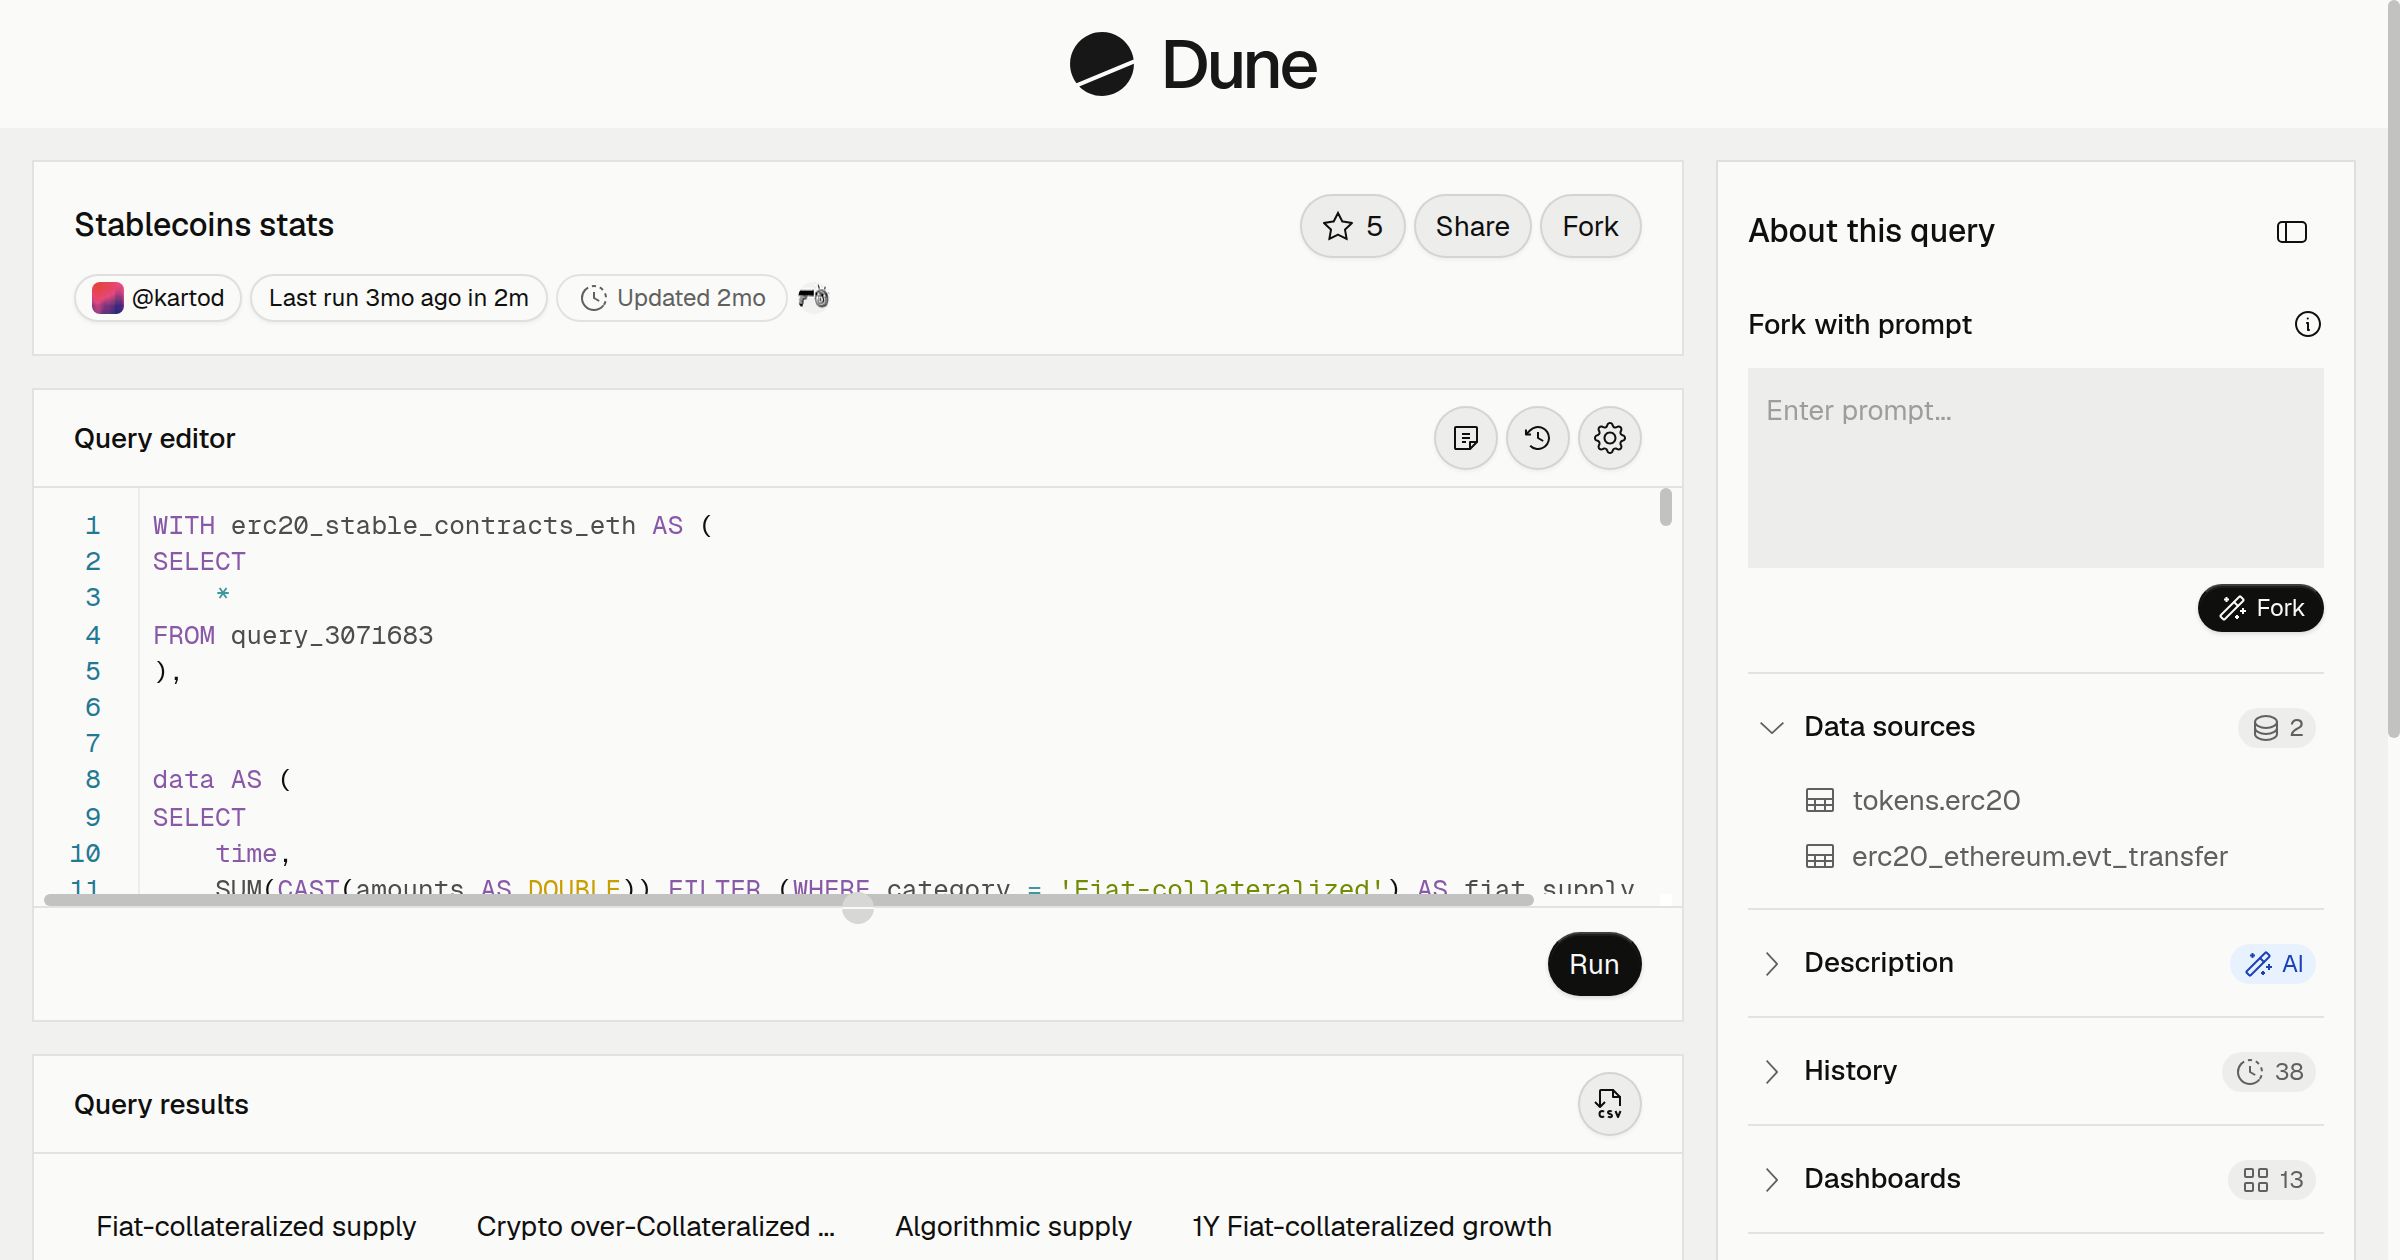Image resolution: width=2400 pixels, height=1260 pixels.
Task: Expand the Description section
Action: click(x=1772, y=963)
